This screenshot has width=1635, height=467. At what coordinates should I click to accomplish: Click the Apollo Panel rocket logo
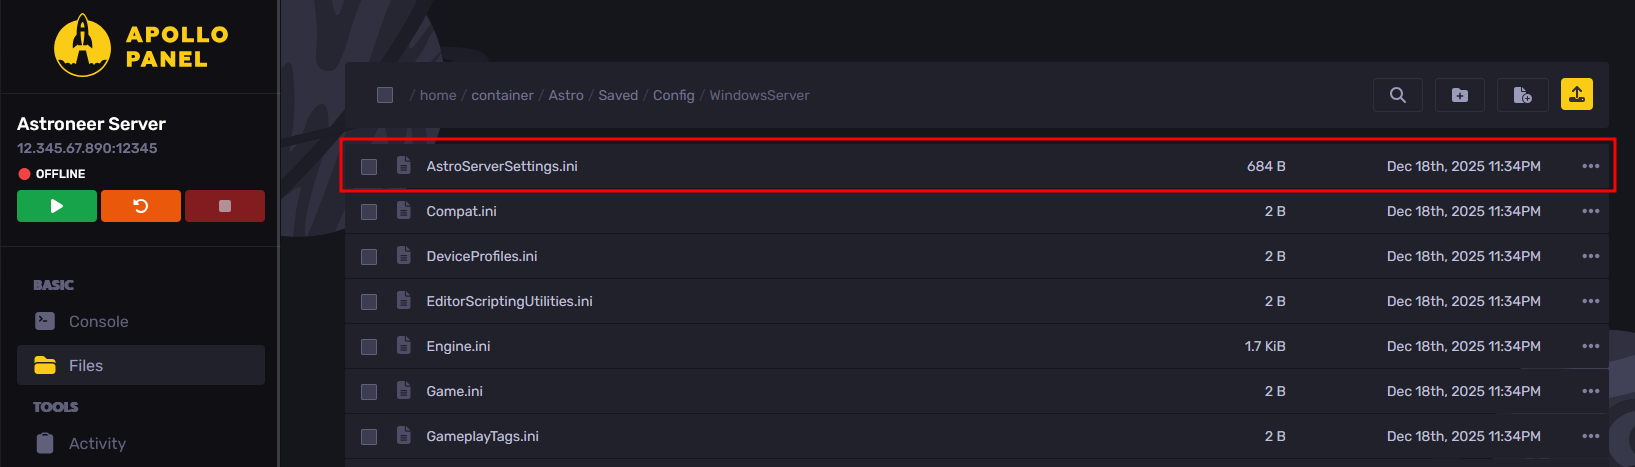coord(82,46)
